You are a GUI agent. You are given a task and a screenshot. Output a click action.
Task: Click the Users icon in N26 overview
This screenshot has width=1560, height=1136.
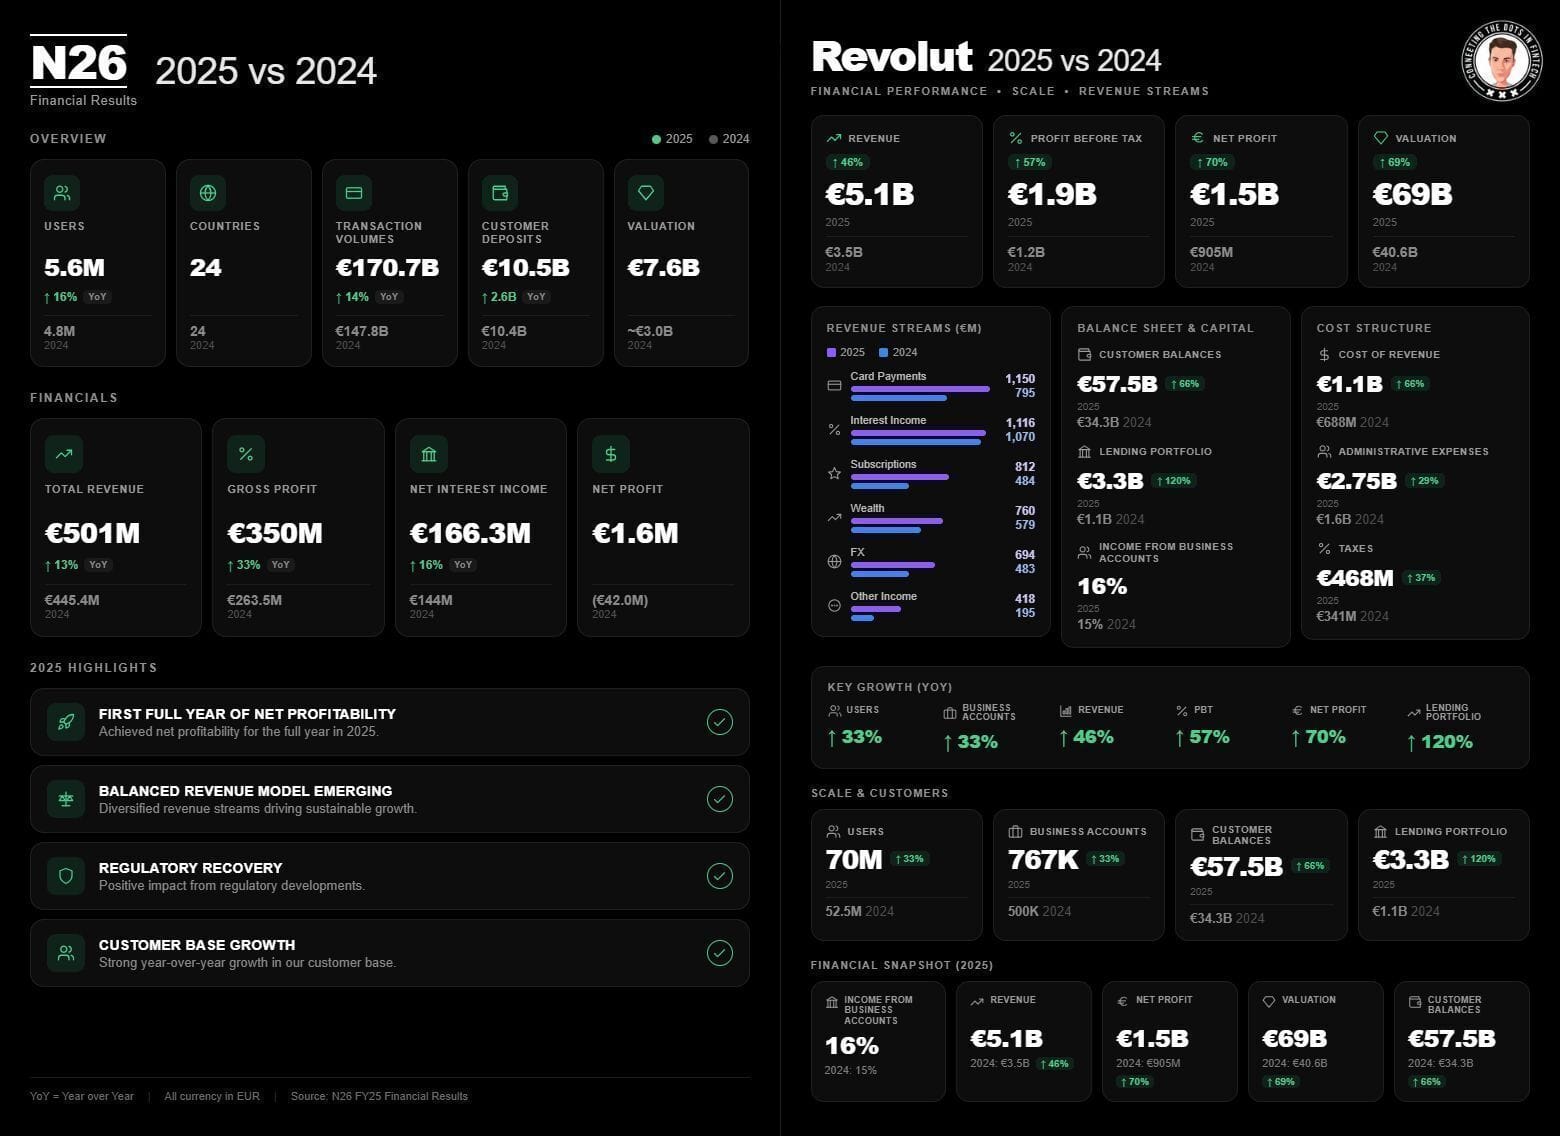tap(62, 193)
